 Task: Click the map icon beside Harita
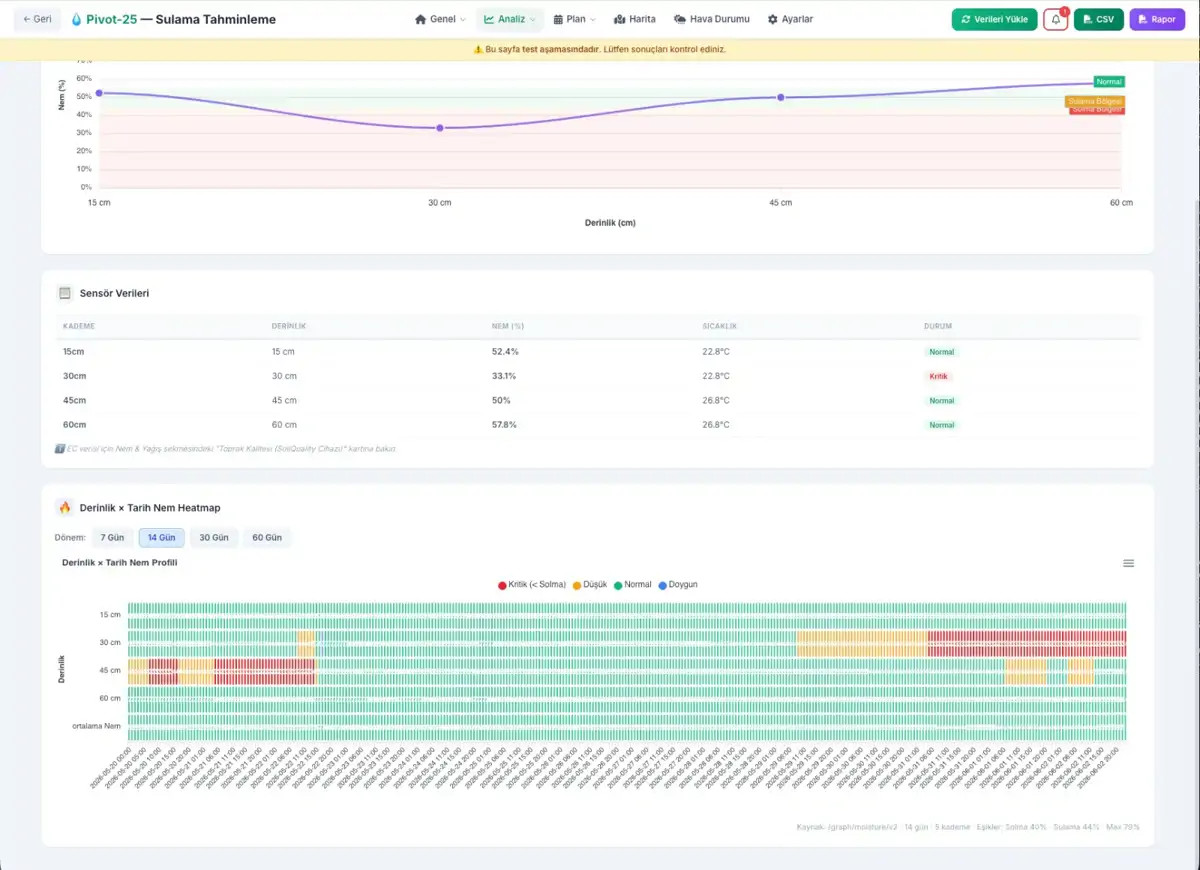tap(619, 19)
